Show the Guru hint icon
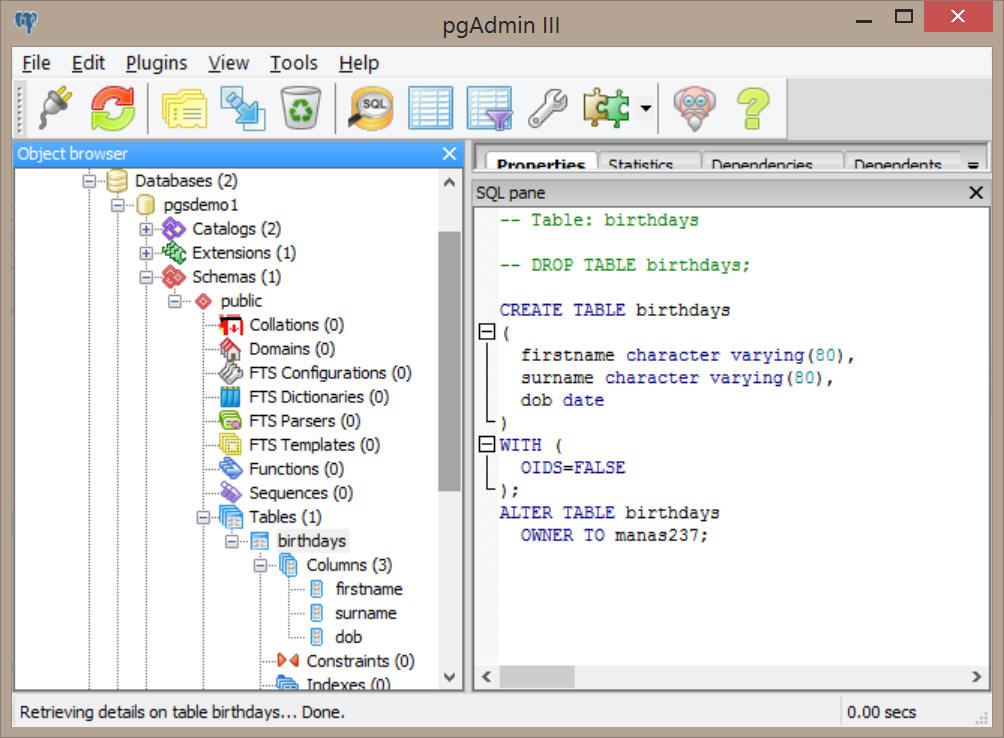The width and height of the screenshot is (1004, 738). point(694,108)
